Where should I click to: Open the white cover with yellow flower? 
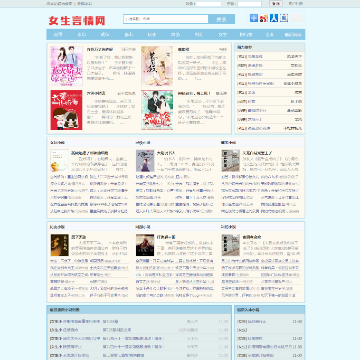[59, 161]
